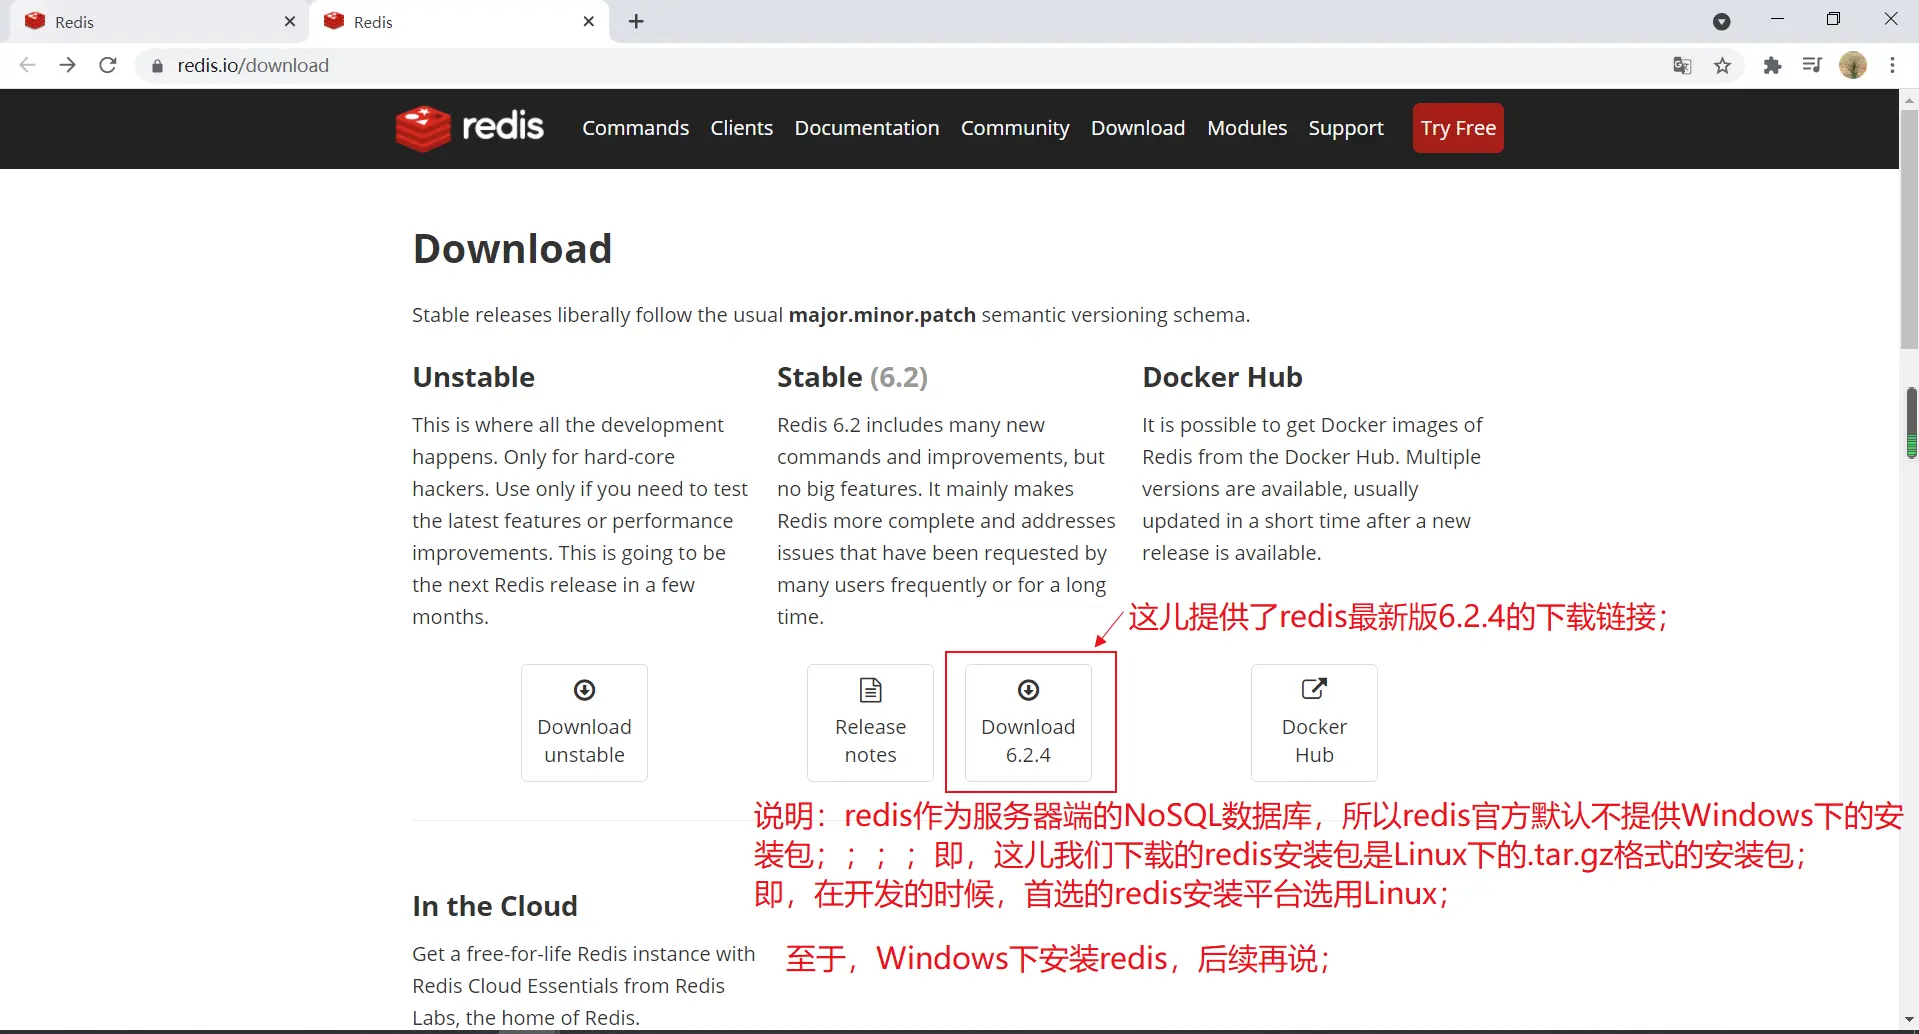Screen dimensions: 1919x1034
Task: Click the Redis logo in the site header
Action: pyautogui.click(x=470, y=128)
